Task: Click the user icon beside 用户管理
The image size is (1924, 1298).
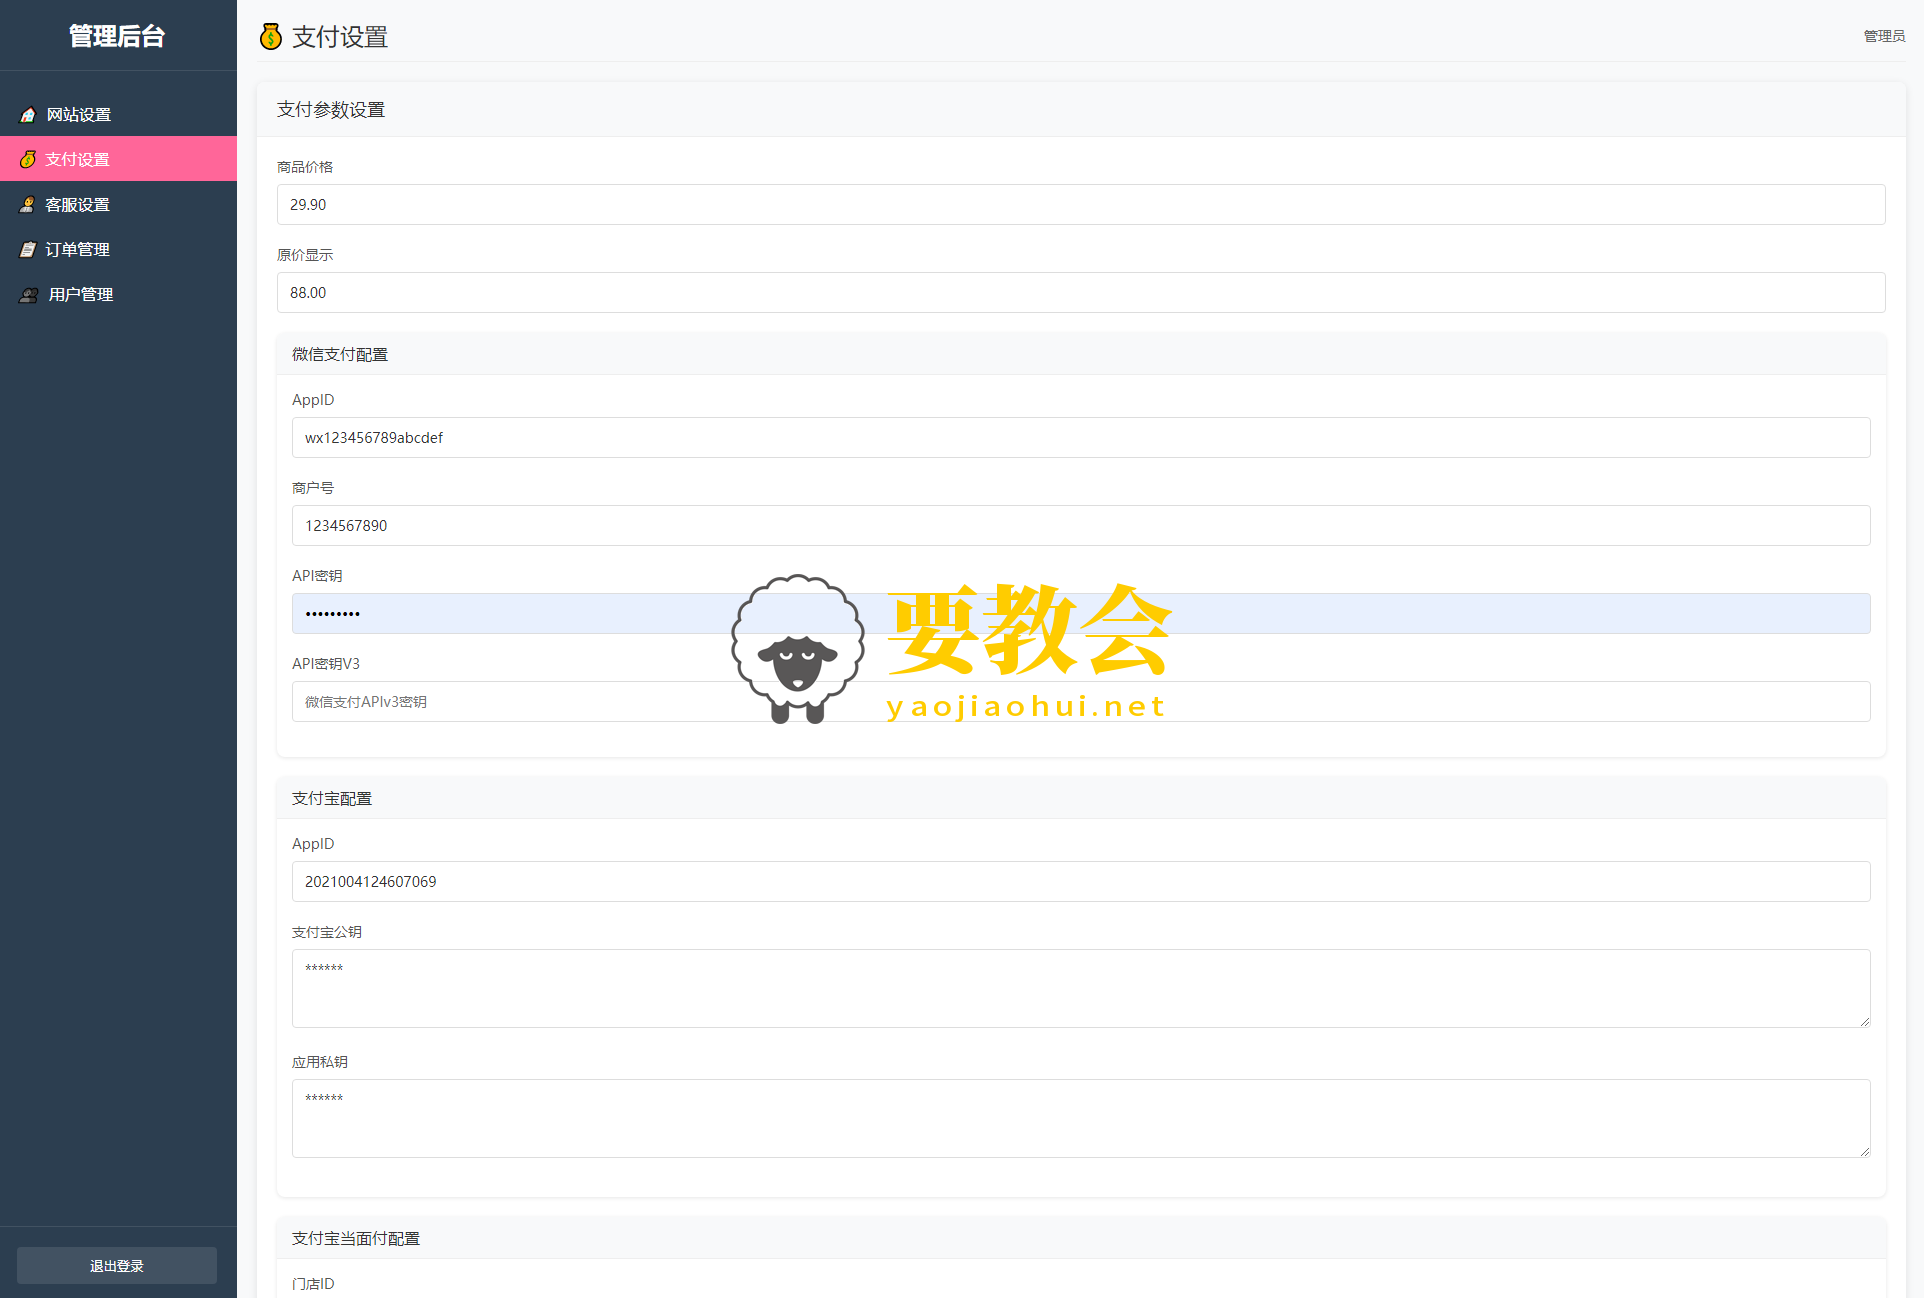Action: [x=29, y=294]
